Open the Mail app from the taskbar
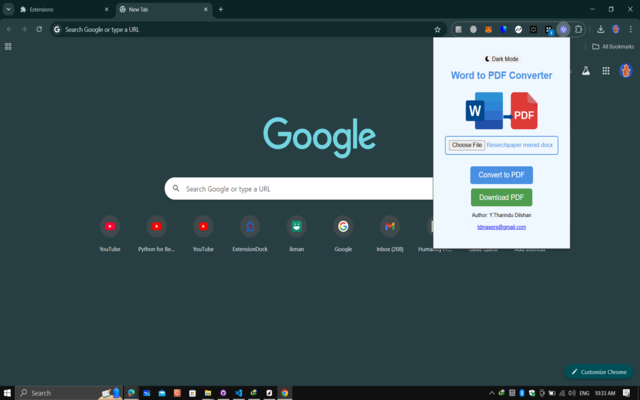This screenshot has height=400, width=640. click(162, 393)
